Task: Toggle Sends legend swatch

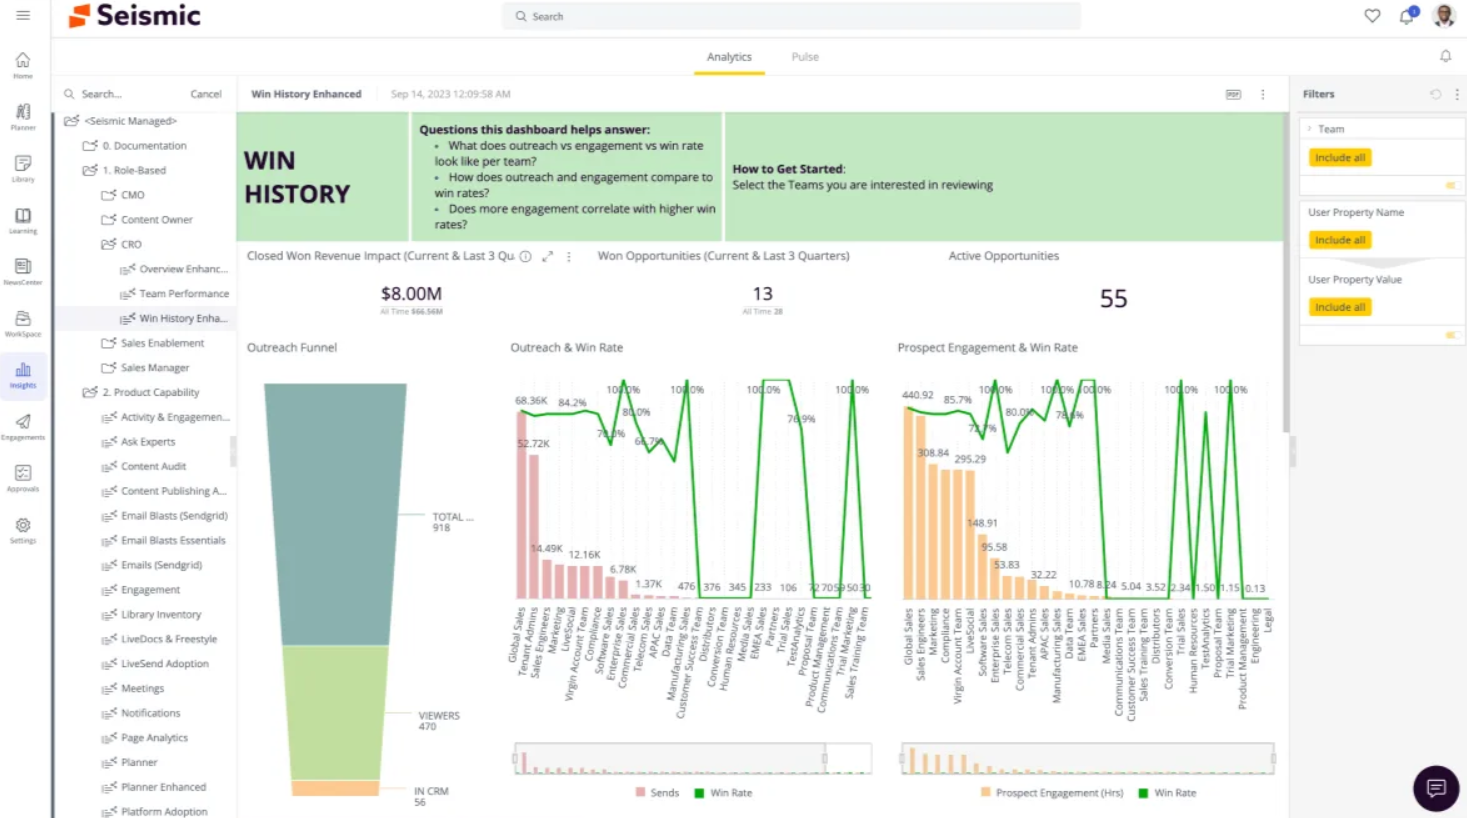Action: coord(640,793)
